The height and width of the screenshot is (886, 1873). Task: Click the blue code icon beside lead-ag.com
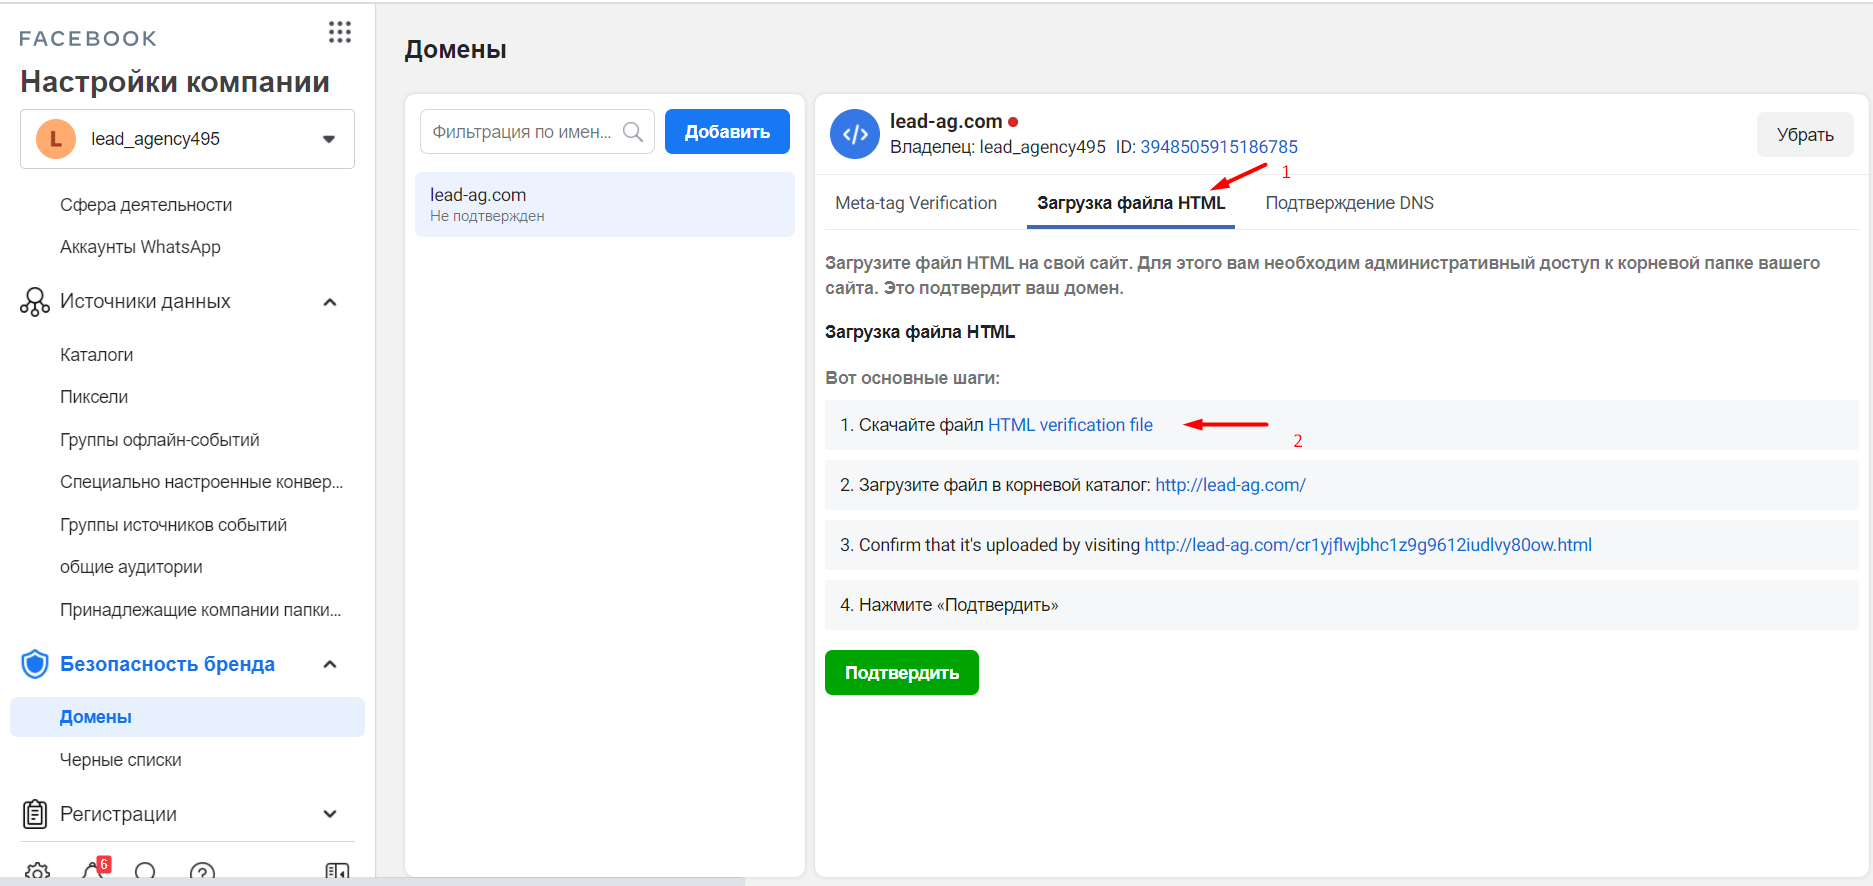point(855,134)
